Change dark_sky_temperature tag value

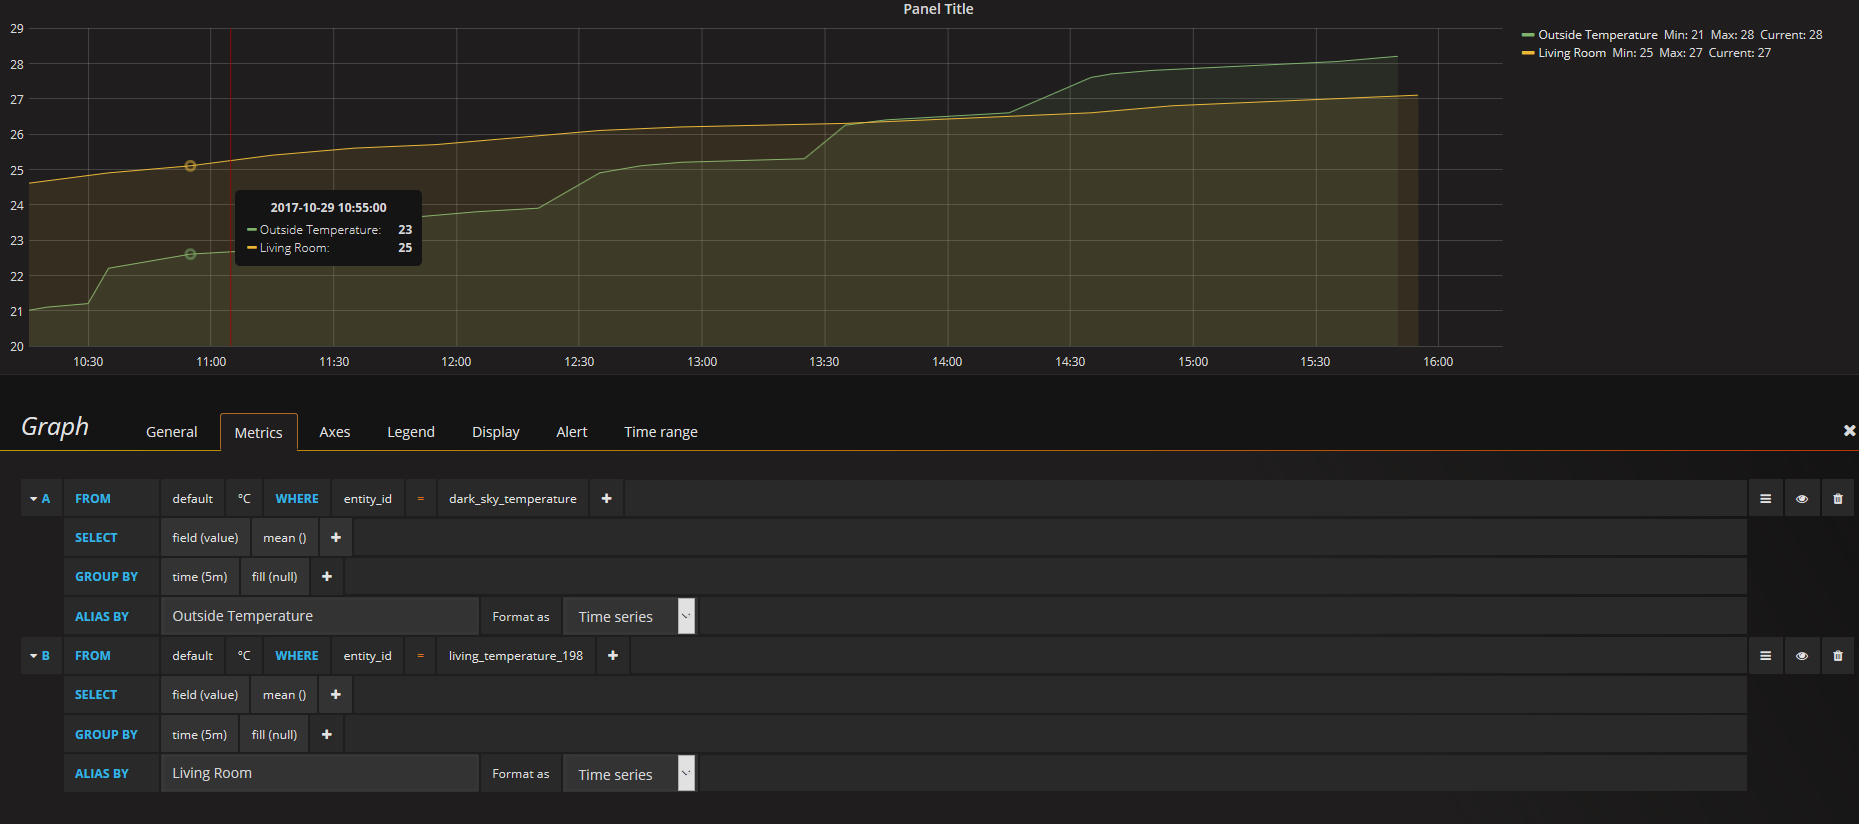[x=513, y=498]
